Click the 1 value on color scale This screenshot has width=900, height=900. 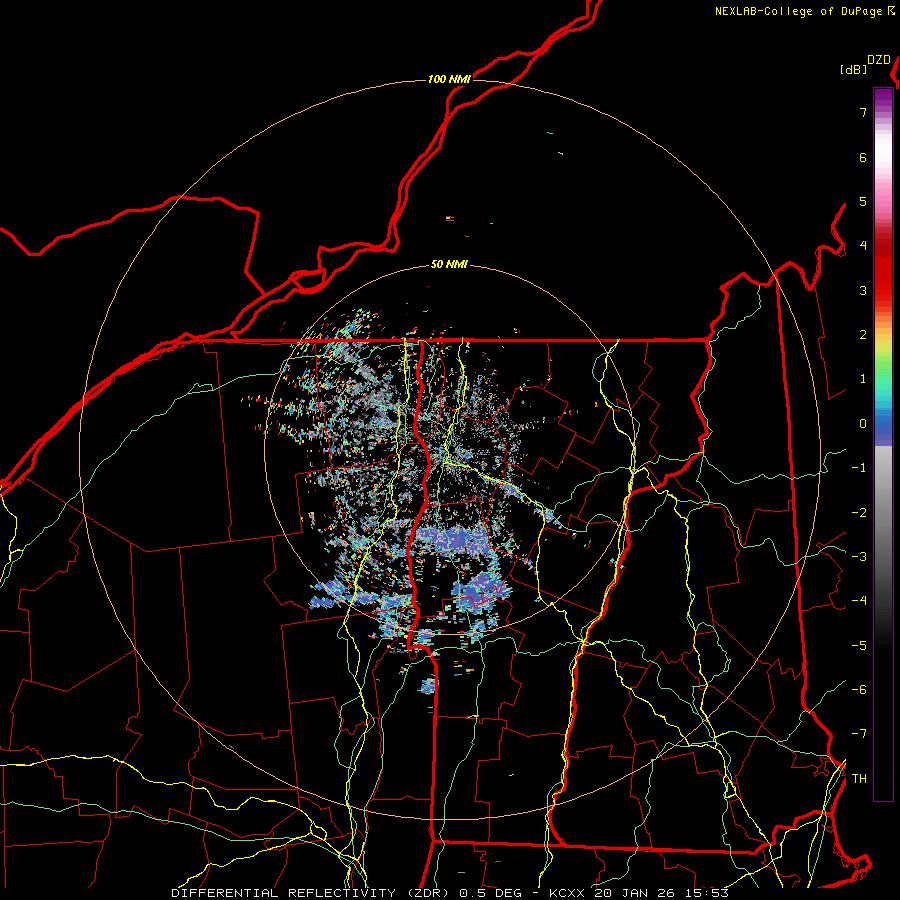coord(863,379)
